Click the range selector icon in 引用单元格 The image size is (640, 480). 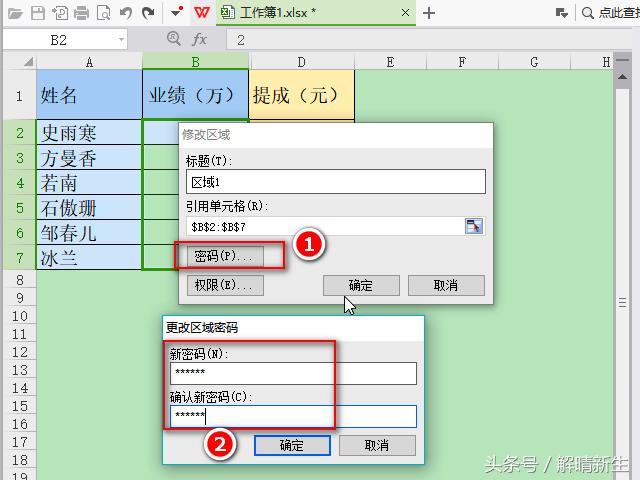point(474,226)
